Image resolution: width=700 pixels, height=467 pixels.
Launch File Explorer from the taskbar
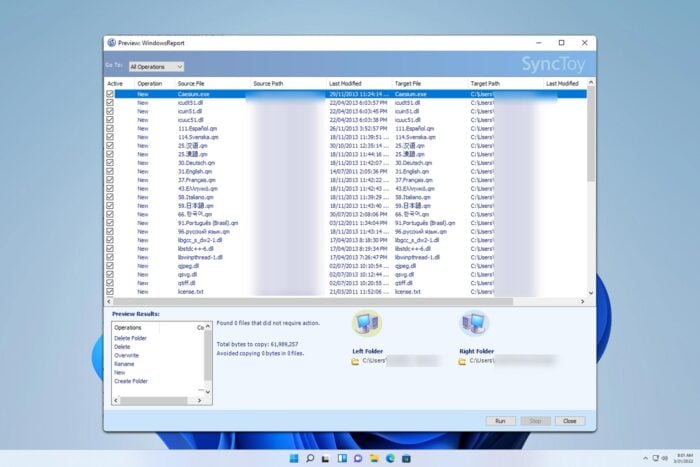point(375,458)
